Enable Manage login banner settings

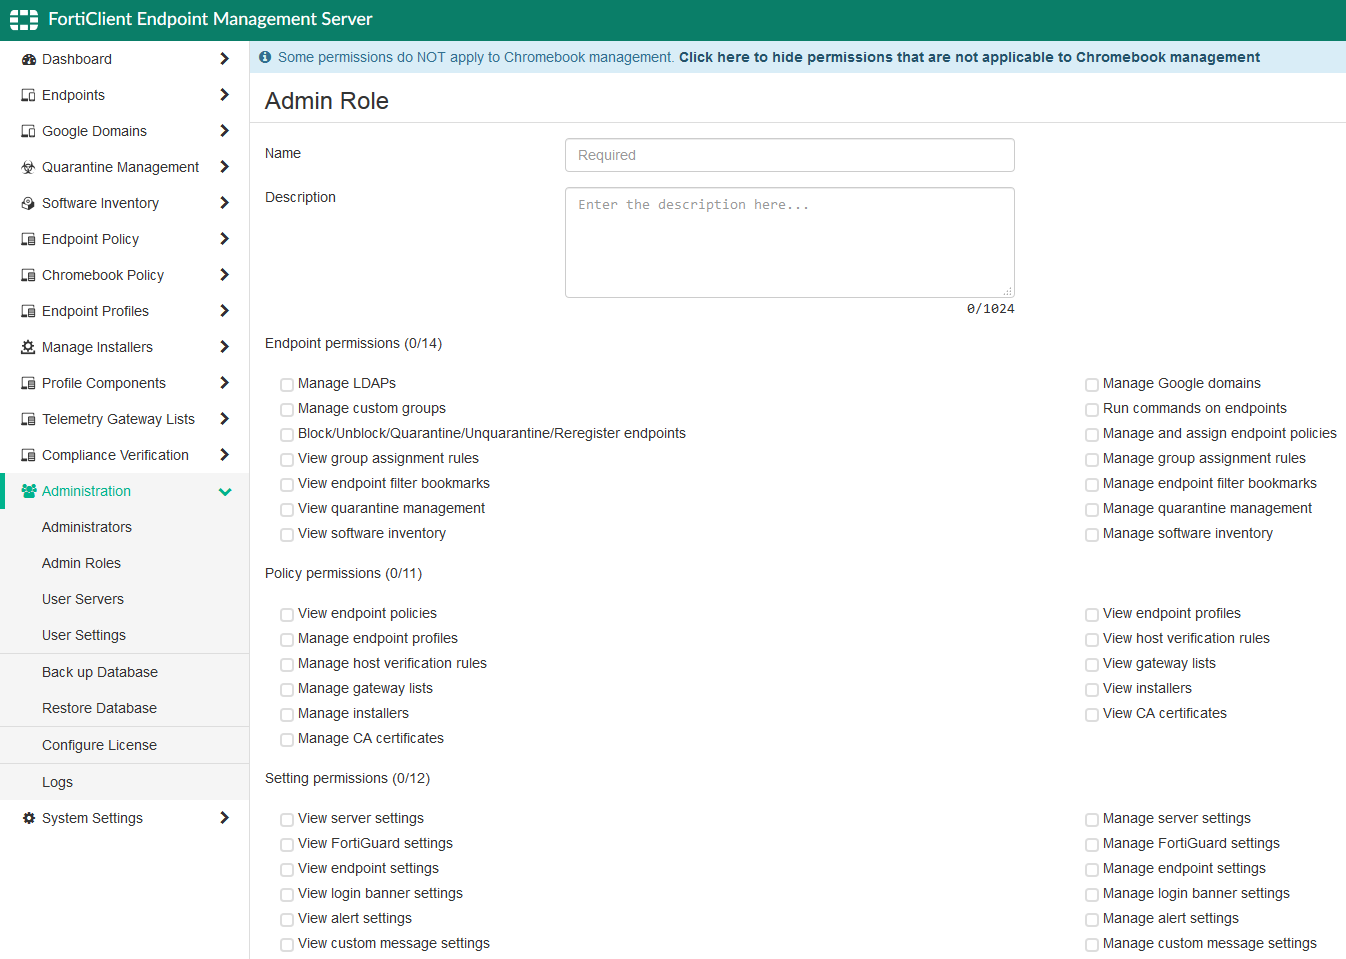tap(1092, 894)
